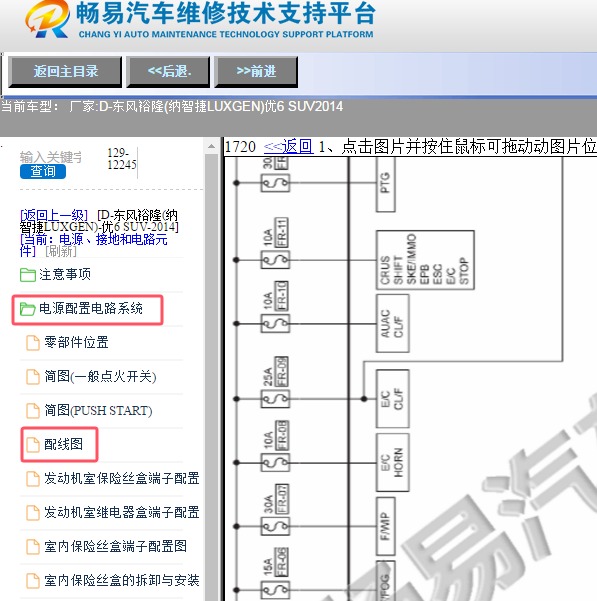Open the 注意事项 folder
The image size is (597, 601).
pos(65,274)
